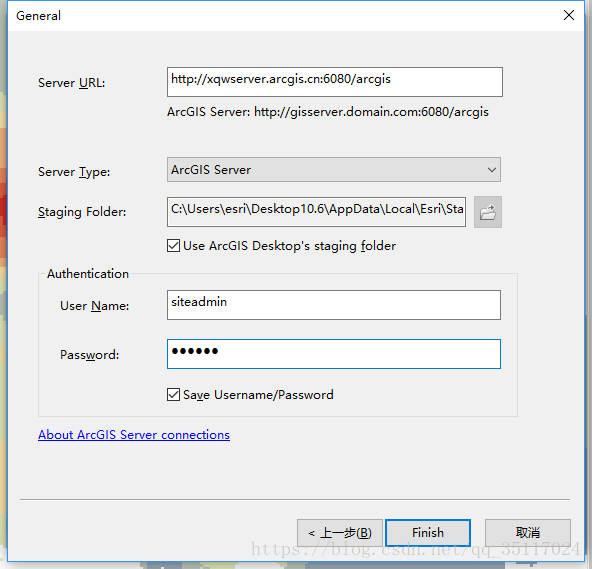Image resolution: width=592 pixels, height=569 pixels.
Task: Click the General title text
Action: [x=38, y=15]
